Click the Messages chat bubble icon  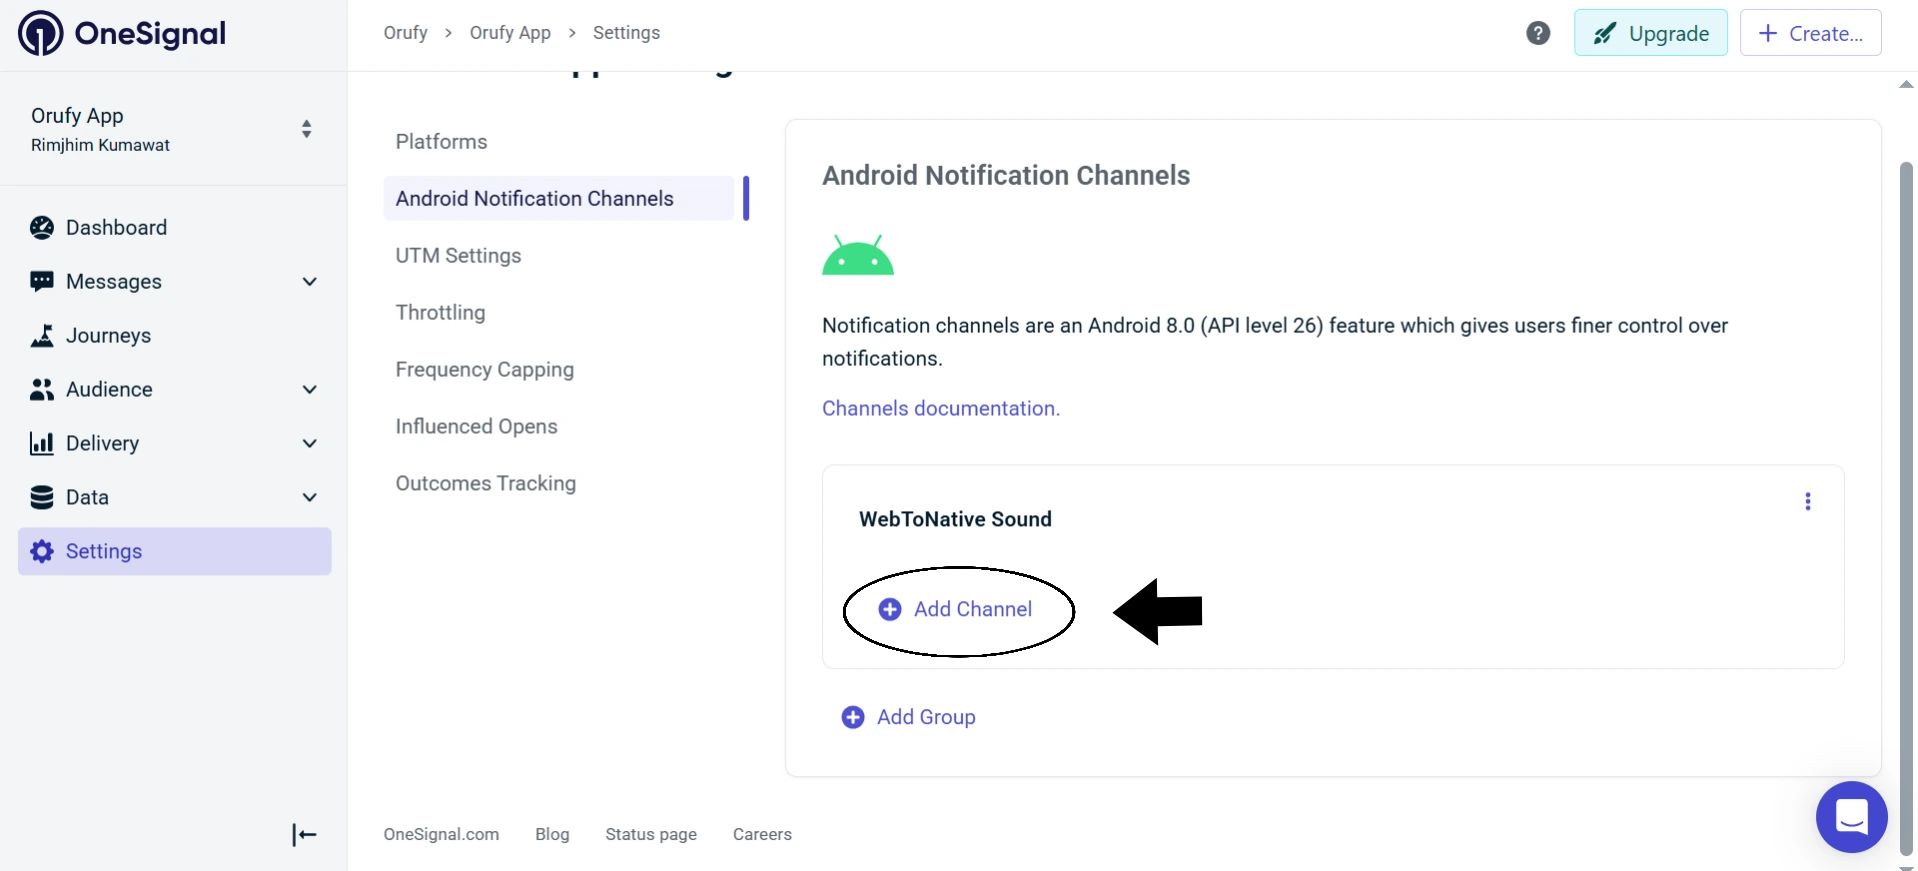[x=42, y=282]
